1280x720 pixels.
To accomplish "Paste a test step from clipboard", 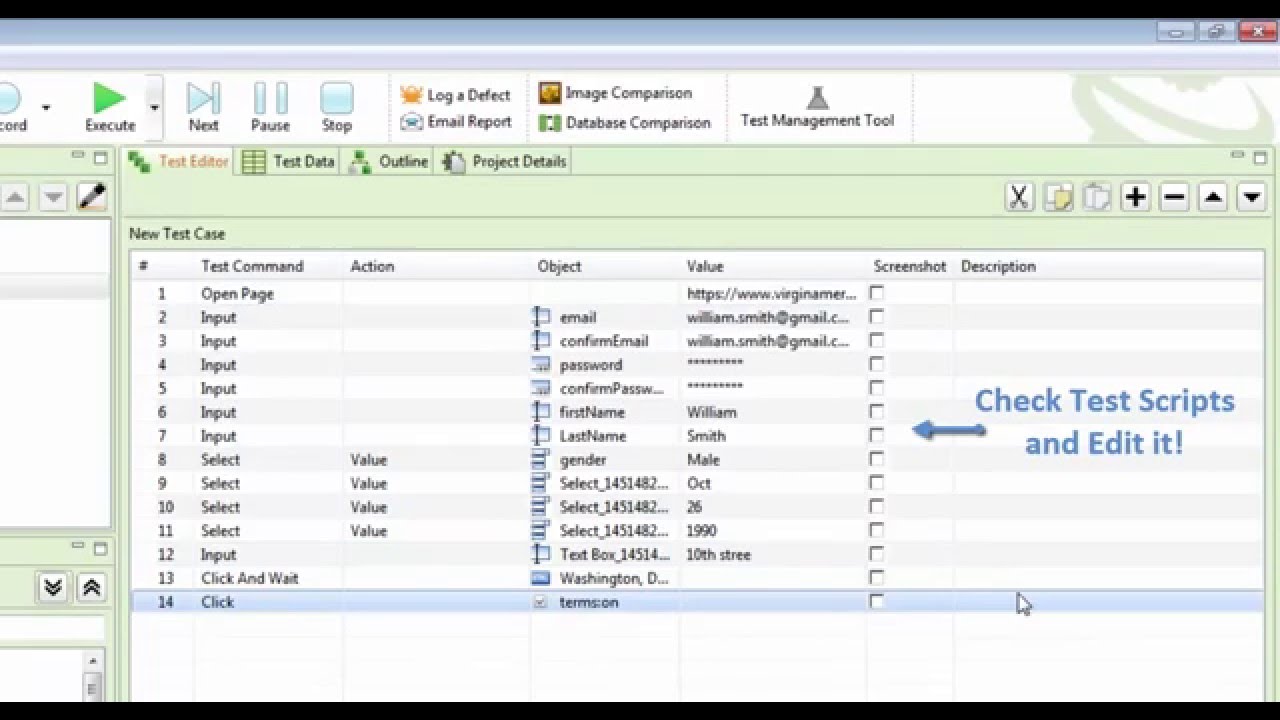I will pos(1097,197).
